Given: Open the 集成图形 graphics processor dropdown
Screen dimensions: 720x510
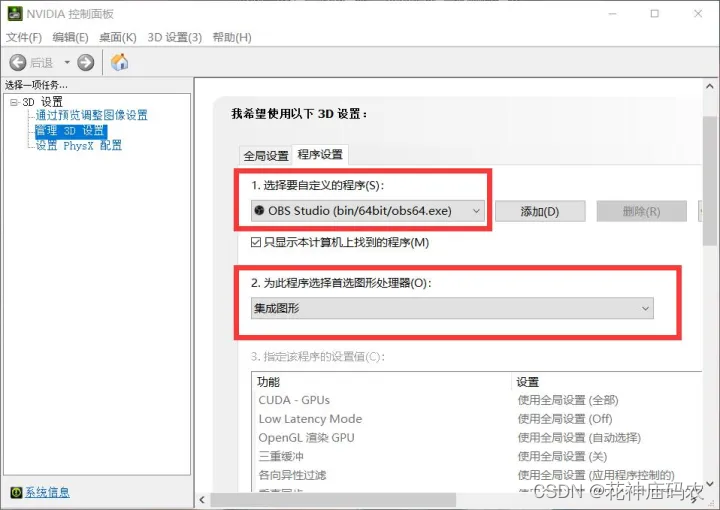Looking at the screenshot, I should 452,308.
